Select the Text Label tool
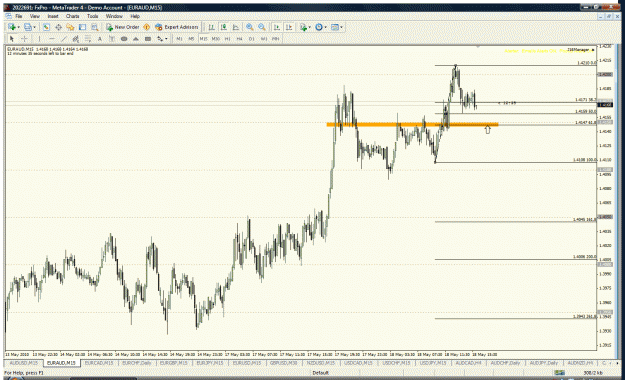This screenshot has width=625, height=380. (112, 39)
